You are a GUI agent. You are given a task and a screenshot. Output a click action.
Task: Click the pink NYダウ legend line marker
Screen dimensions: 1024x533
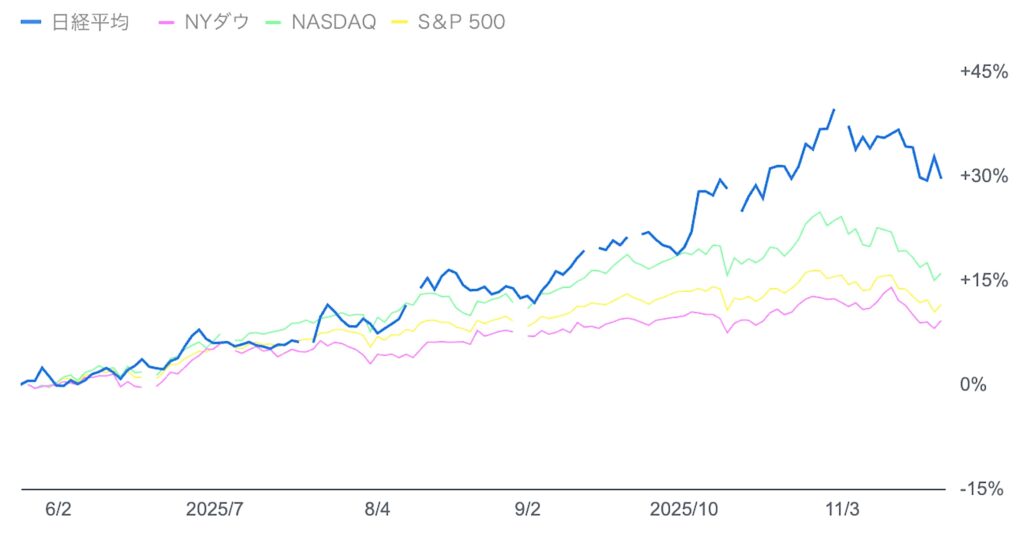click(x=166, y=22)
